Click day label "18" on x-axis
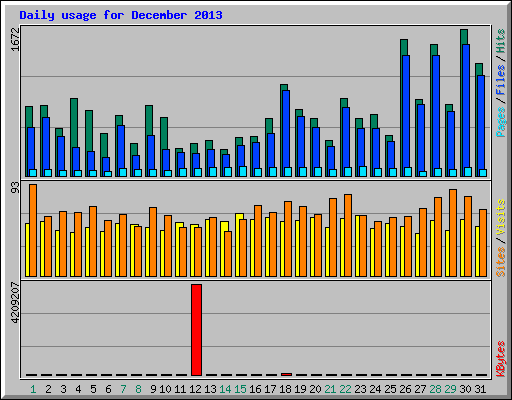Screen dimensions: 512x400 285,389
